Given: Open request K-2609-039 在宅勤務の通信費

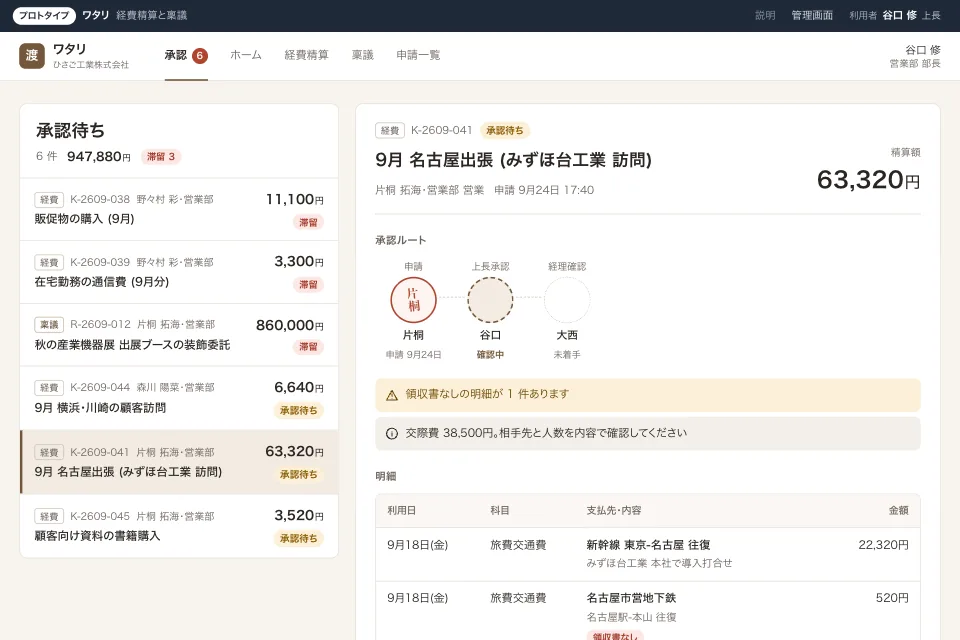Looking at the screenshot, I should click(179, 272).
